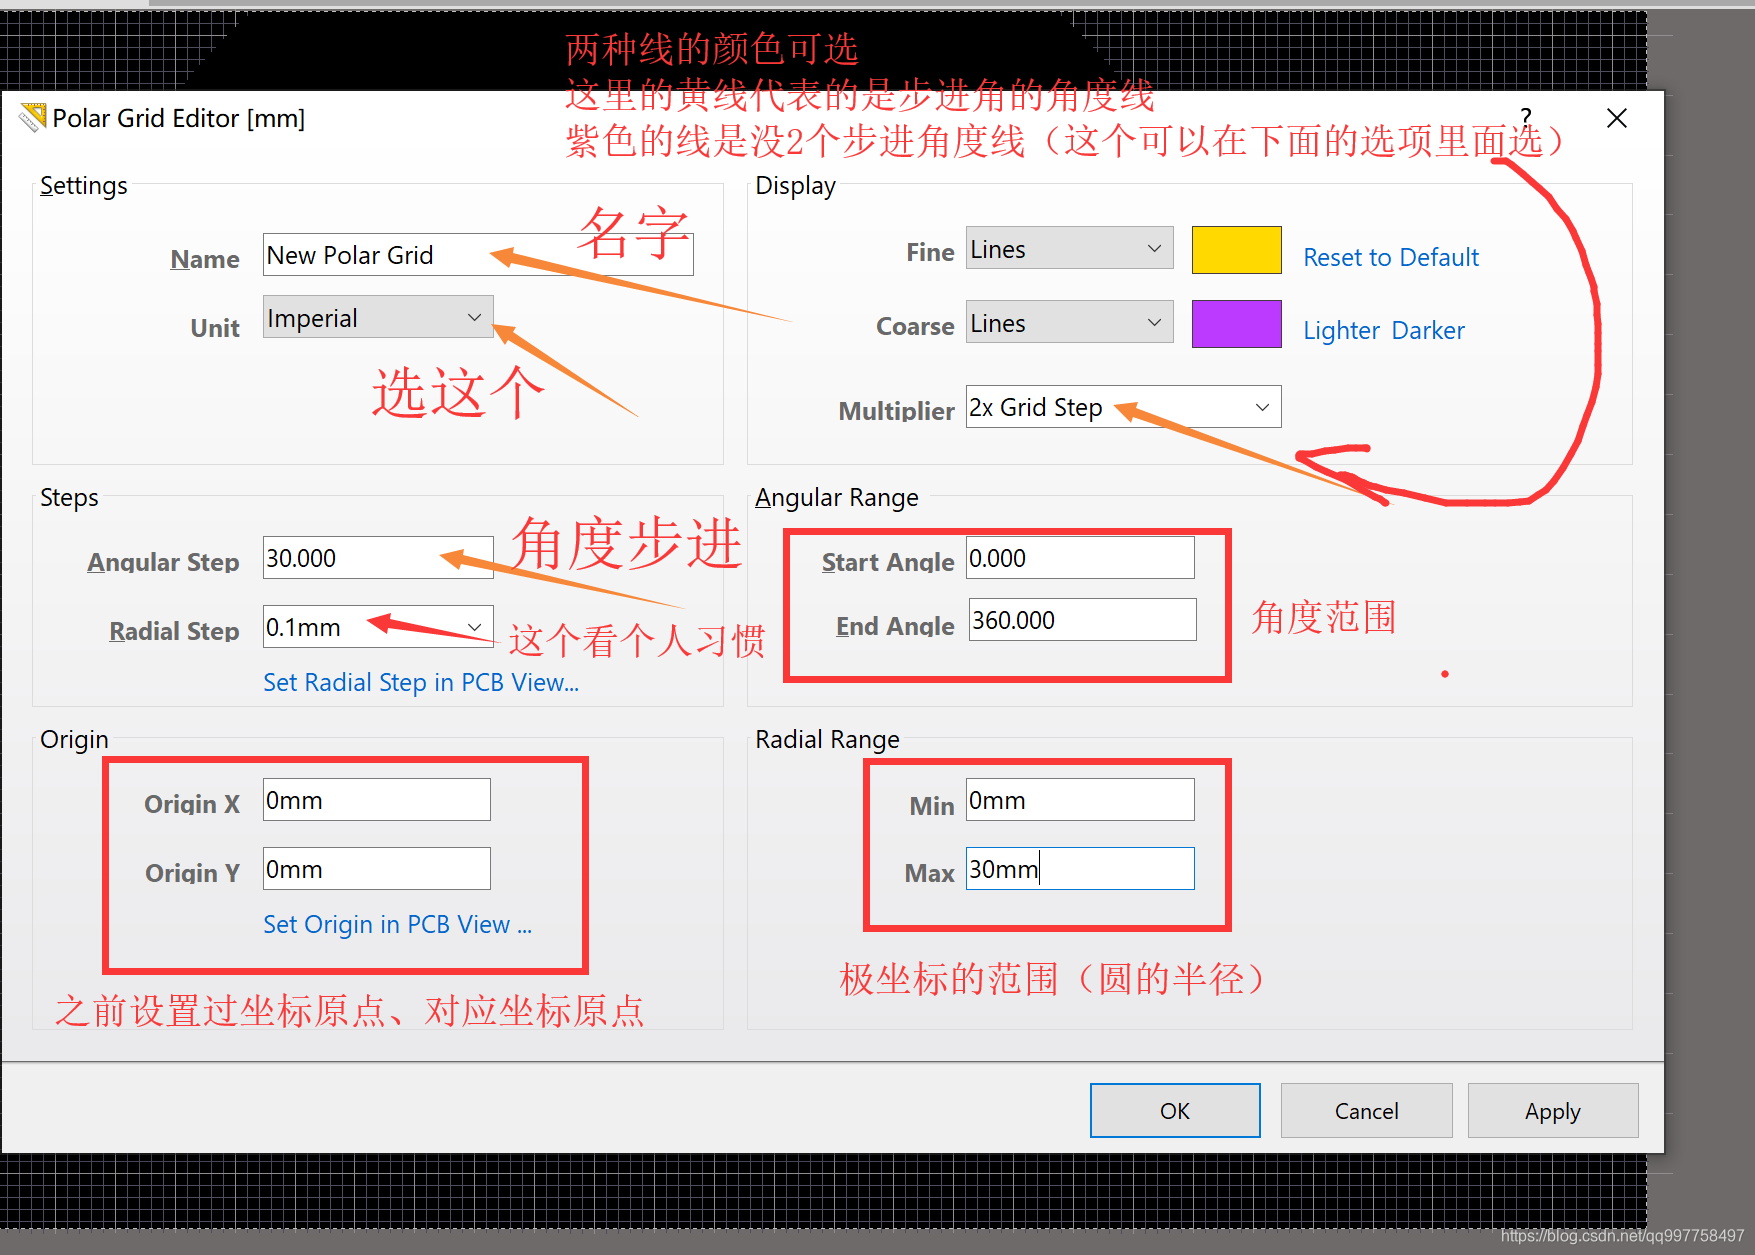Click the help question mark button
Screen dimensions: 1755x1255
point(1525,116)
